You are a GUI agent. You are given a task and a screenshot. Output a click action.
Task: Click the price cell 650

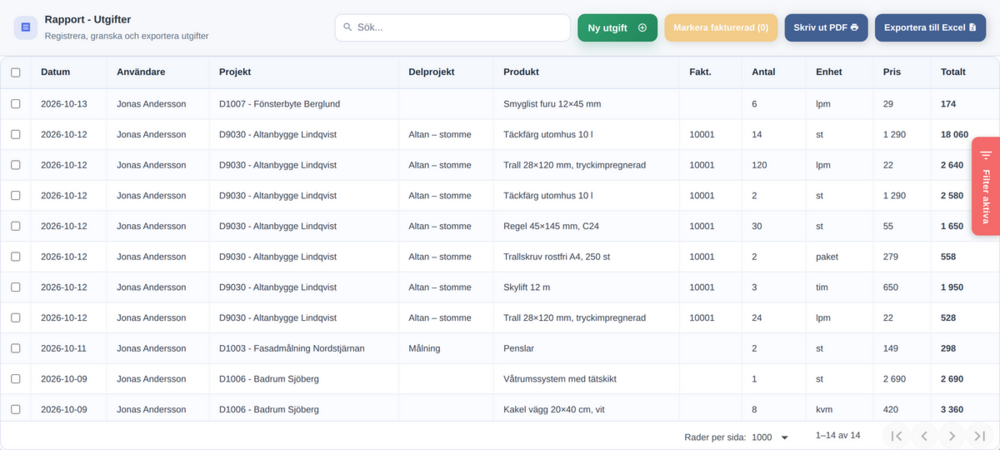pos(891,287)
